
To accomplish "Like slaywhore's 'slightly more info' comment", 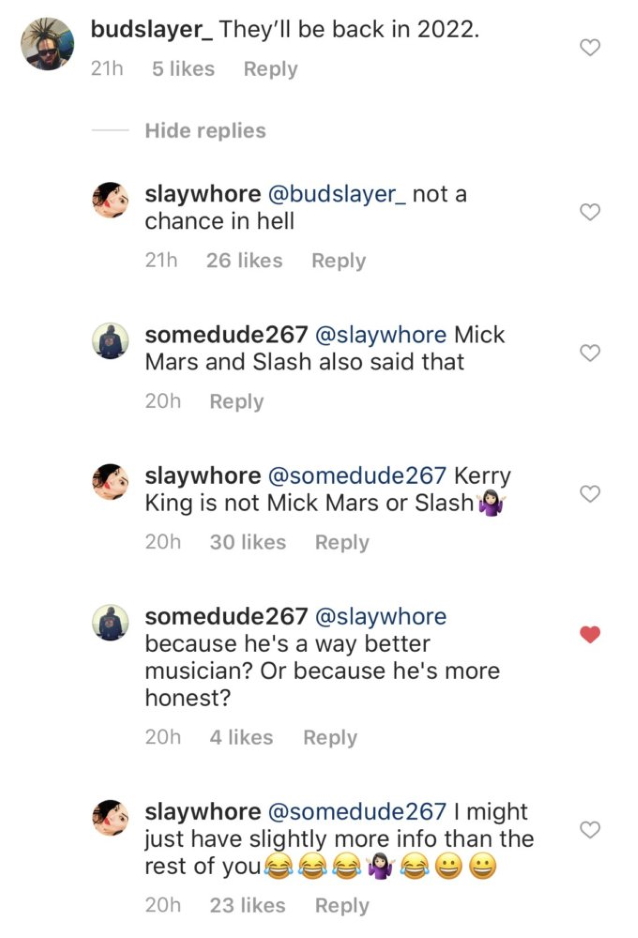I will (x=590, y=830).
